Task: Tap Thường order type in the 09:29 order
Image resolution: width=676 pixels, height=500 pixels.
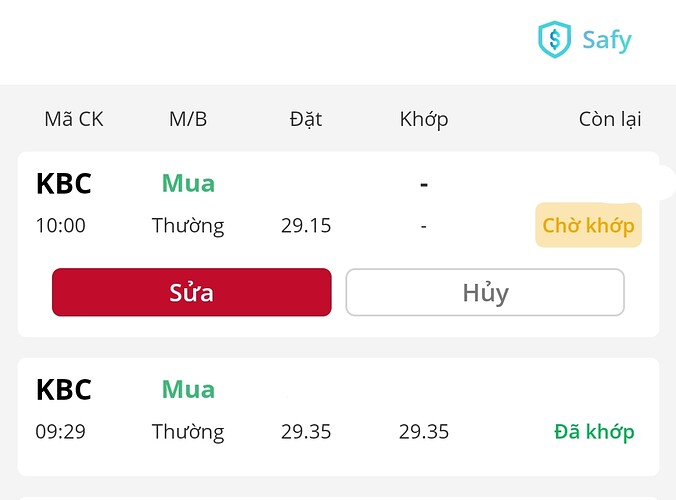Action: click(x=188, y=432)
